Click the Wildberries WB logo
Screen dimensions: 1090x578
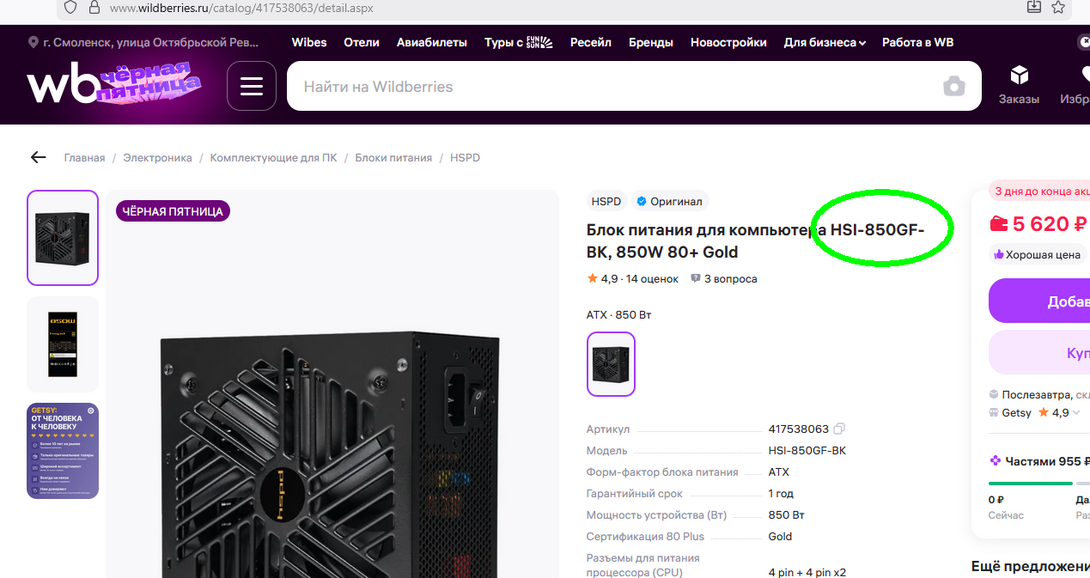[62, 86]
